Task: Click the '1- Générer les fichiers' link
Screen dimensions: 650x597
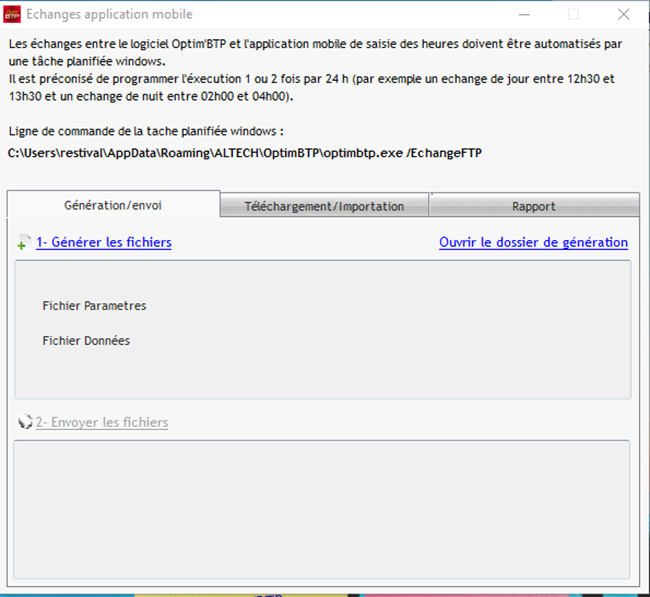Action: tap(103, 242)
